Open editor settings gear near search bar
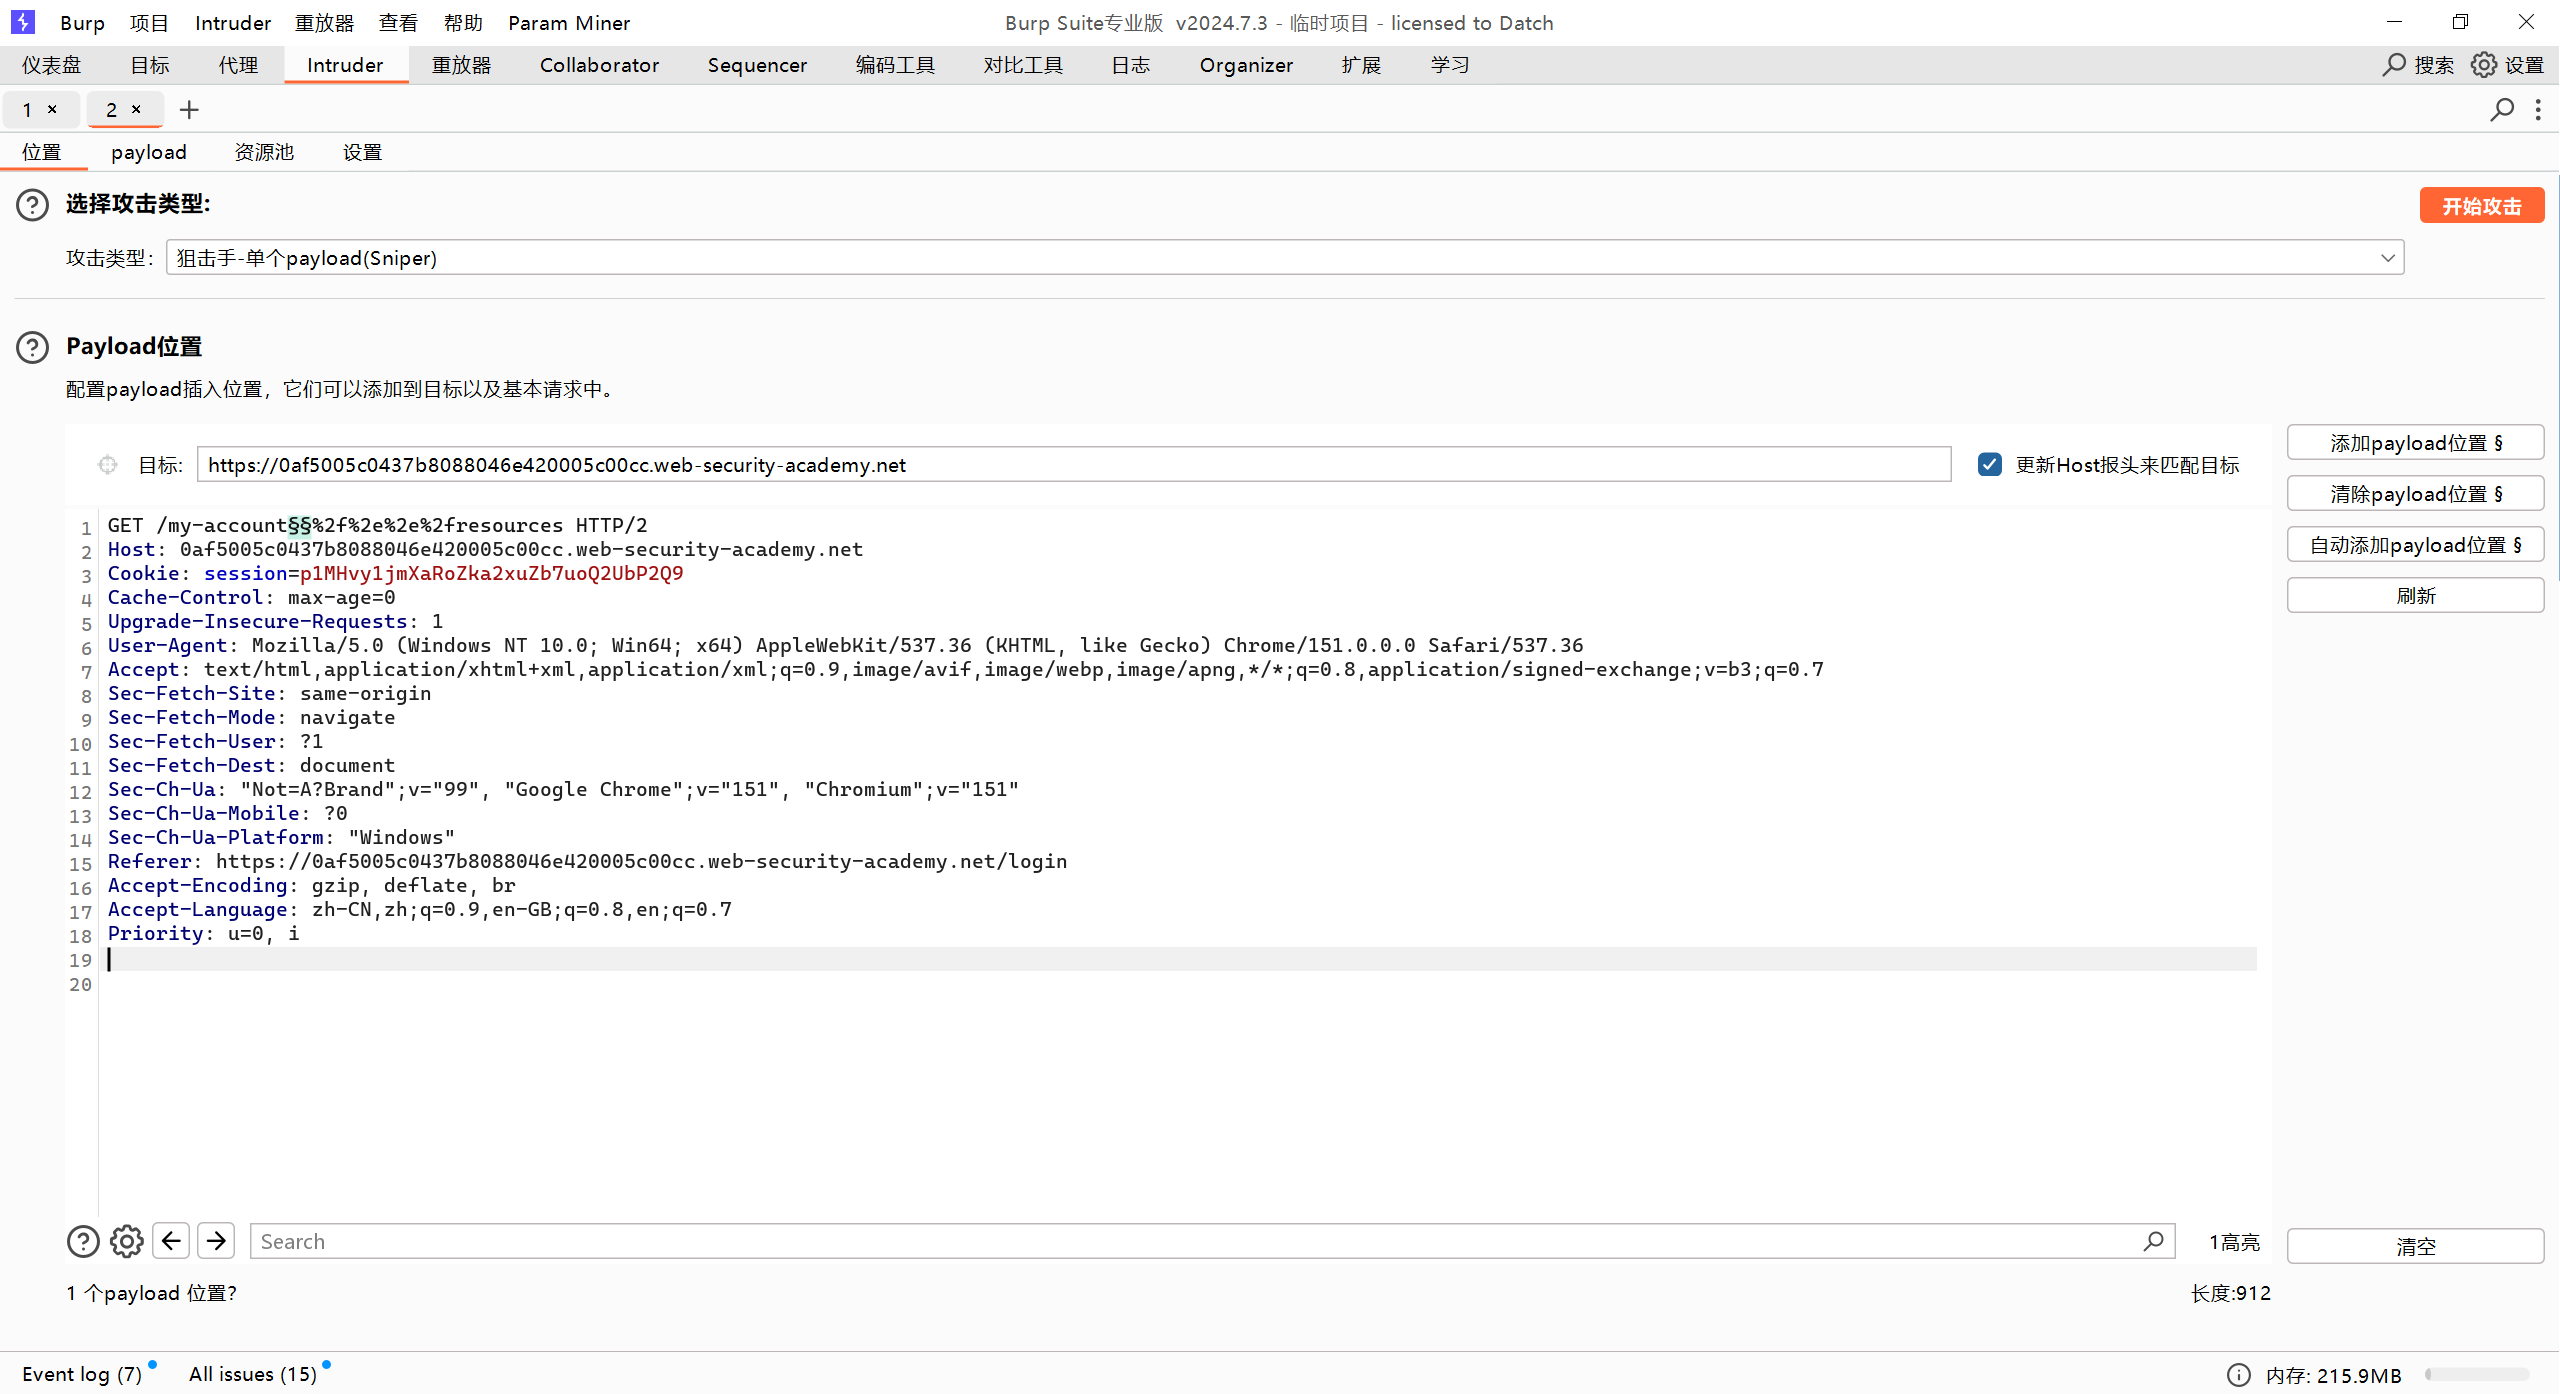2560x1394 pixels. 127,1241
